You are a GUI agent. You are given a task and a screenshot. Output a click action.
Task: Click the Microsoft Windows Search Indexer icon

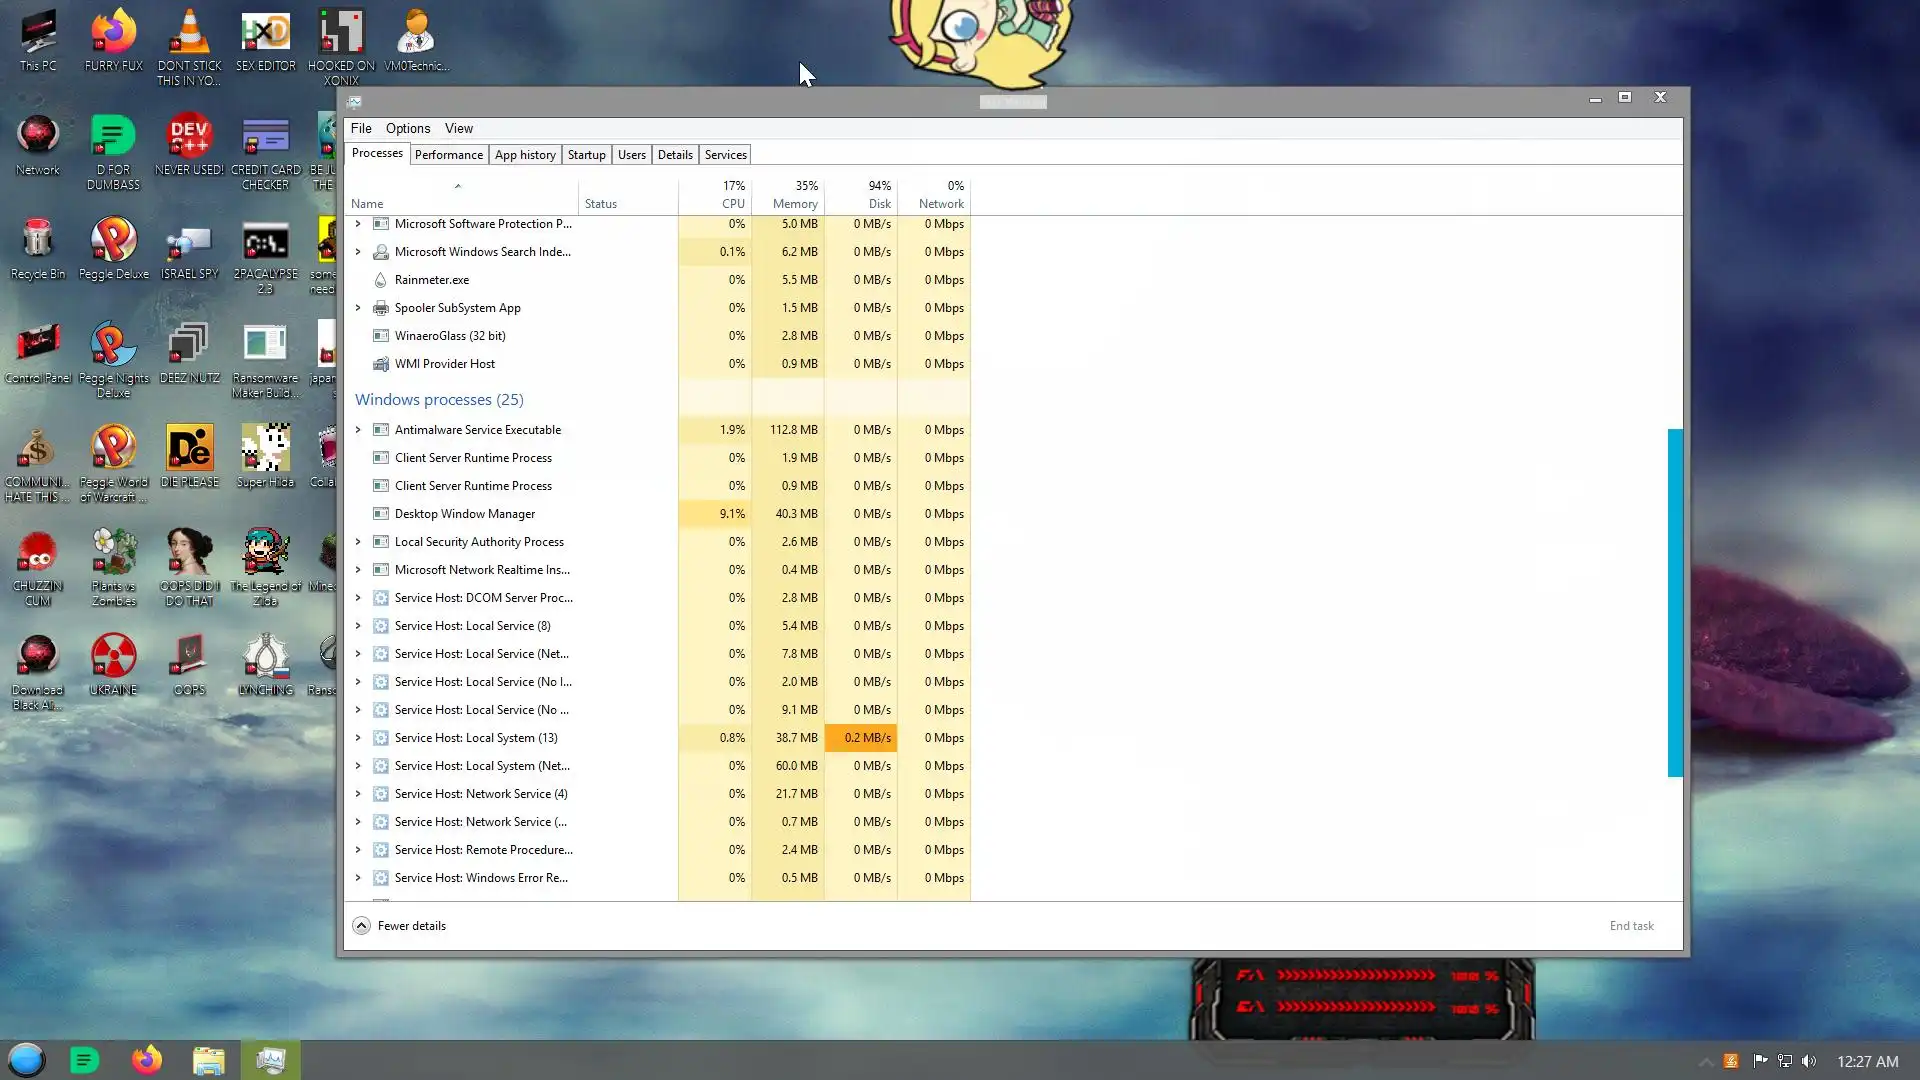pyautogui.click(x=380, y=252)
